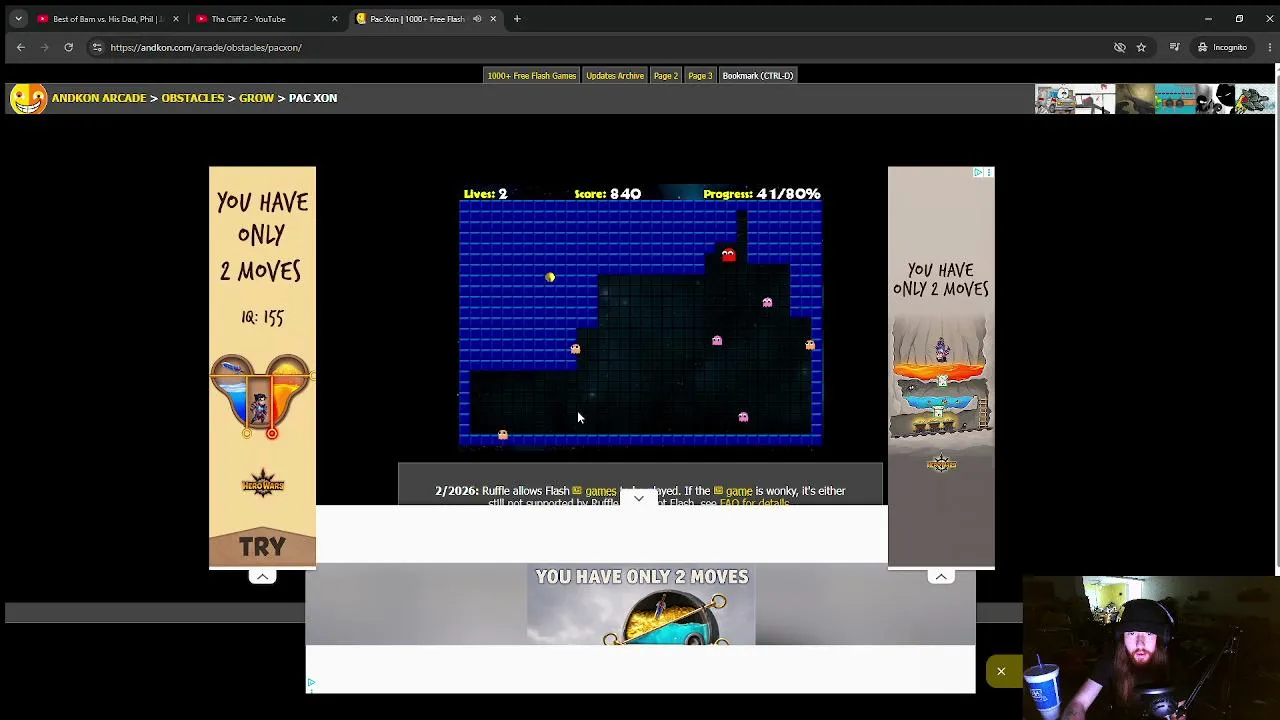Viewport: 1280px width, 720px height.
Task: Click the Lives: 2 counter
Action: coord(485,194)
